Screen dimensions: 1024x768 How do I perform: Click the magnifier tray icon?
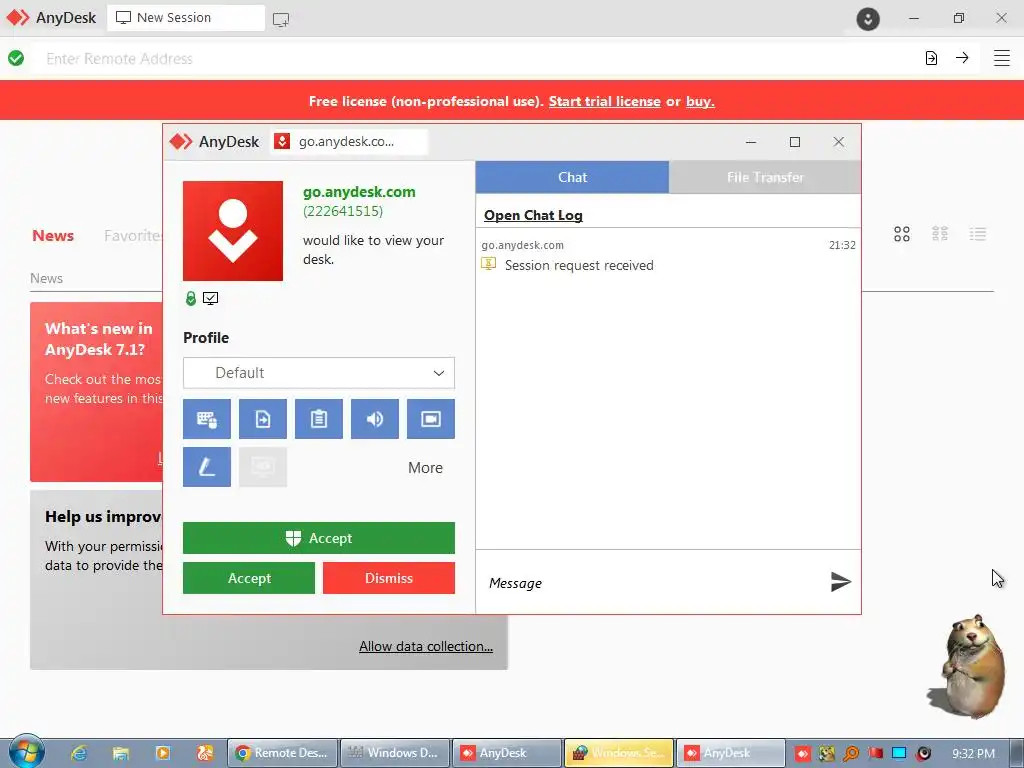(x=851, y=754)
